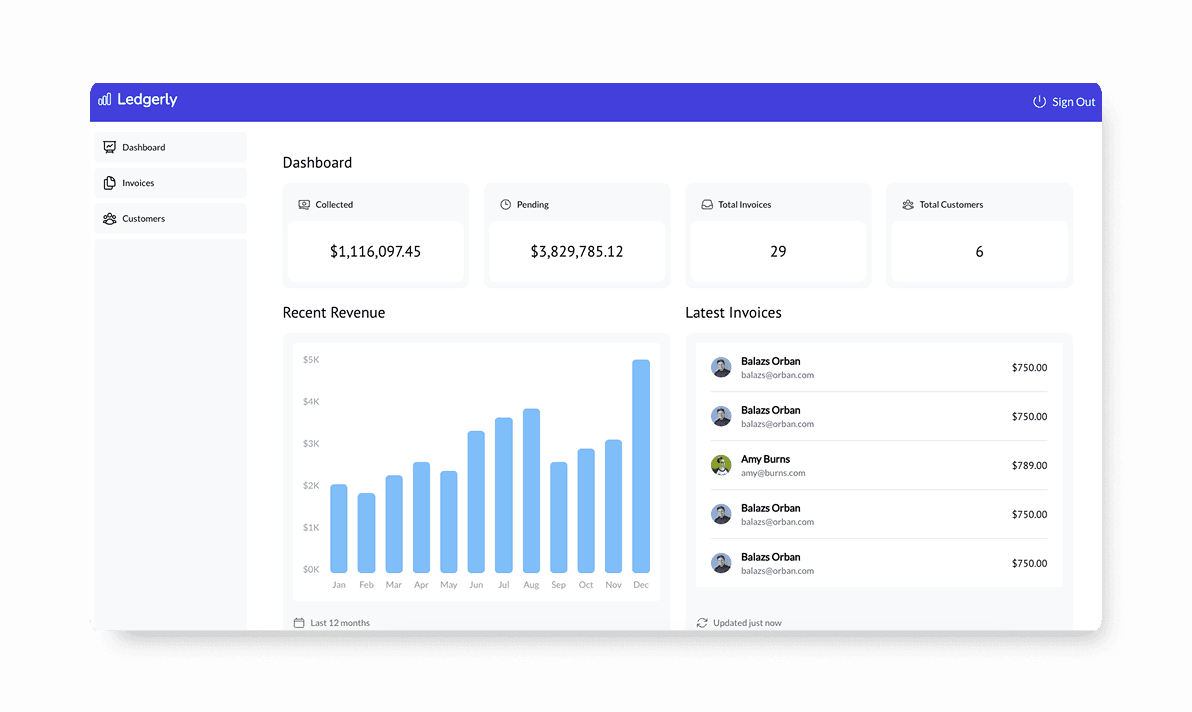Click the Dashboard page heading
This screenshot has width=1192, height=712.
tap(317, 163)
